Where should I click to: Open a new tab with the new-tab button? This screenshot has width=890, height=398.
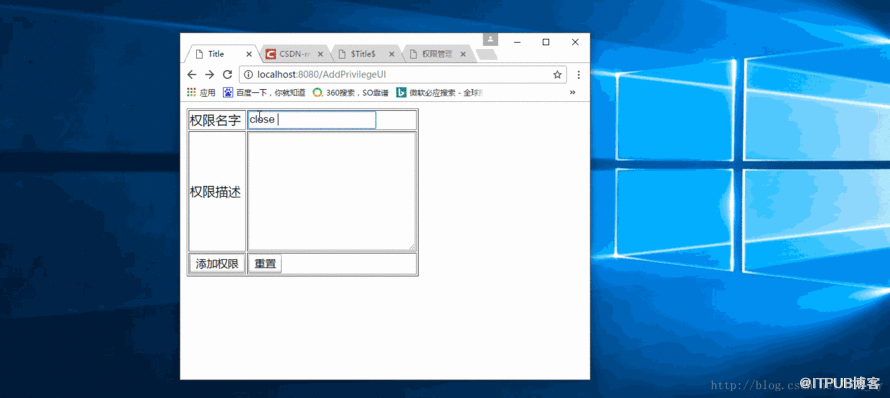(487, 55)
